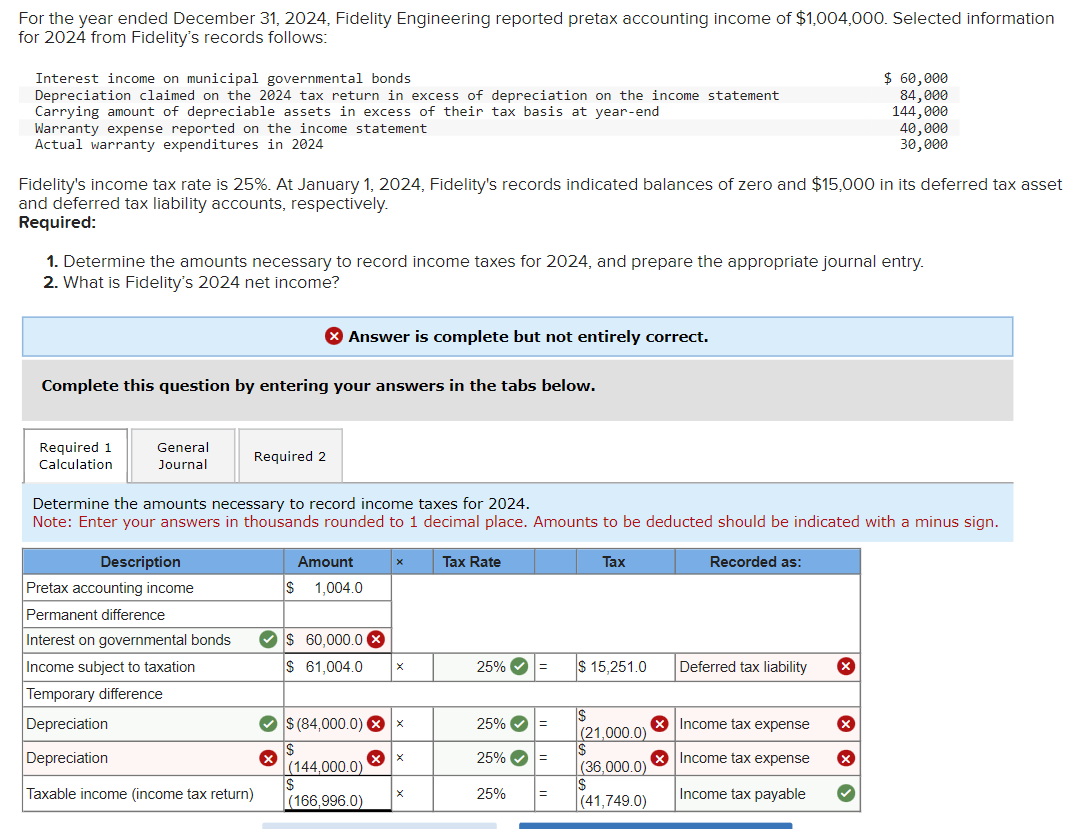The width and height of the screenshot is (1089, 829).
Task: Click green check next to first Depreciation description
Action: tap(268, 724)
